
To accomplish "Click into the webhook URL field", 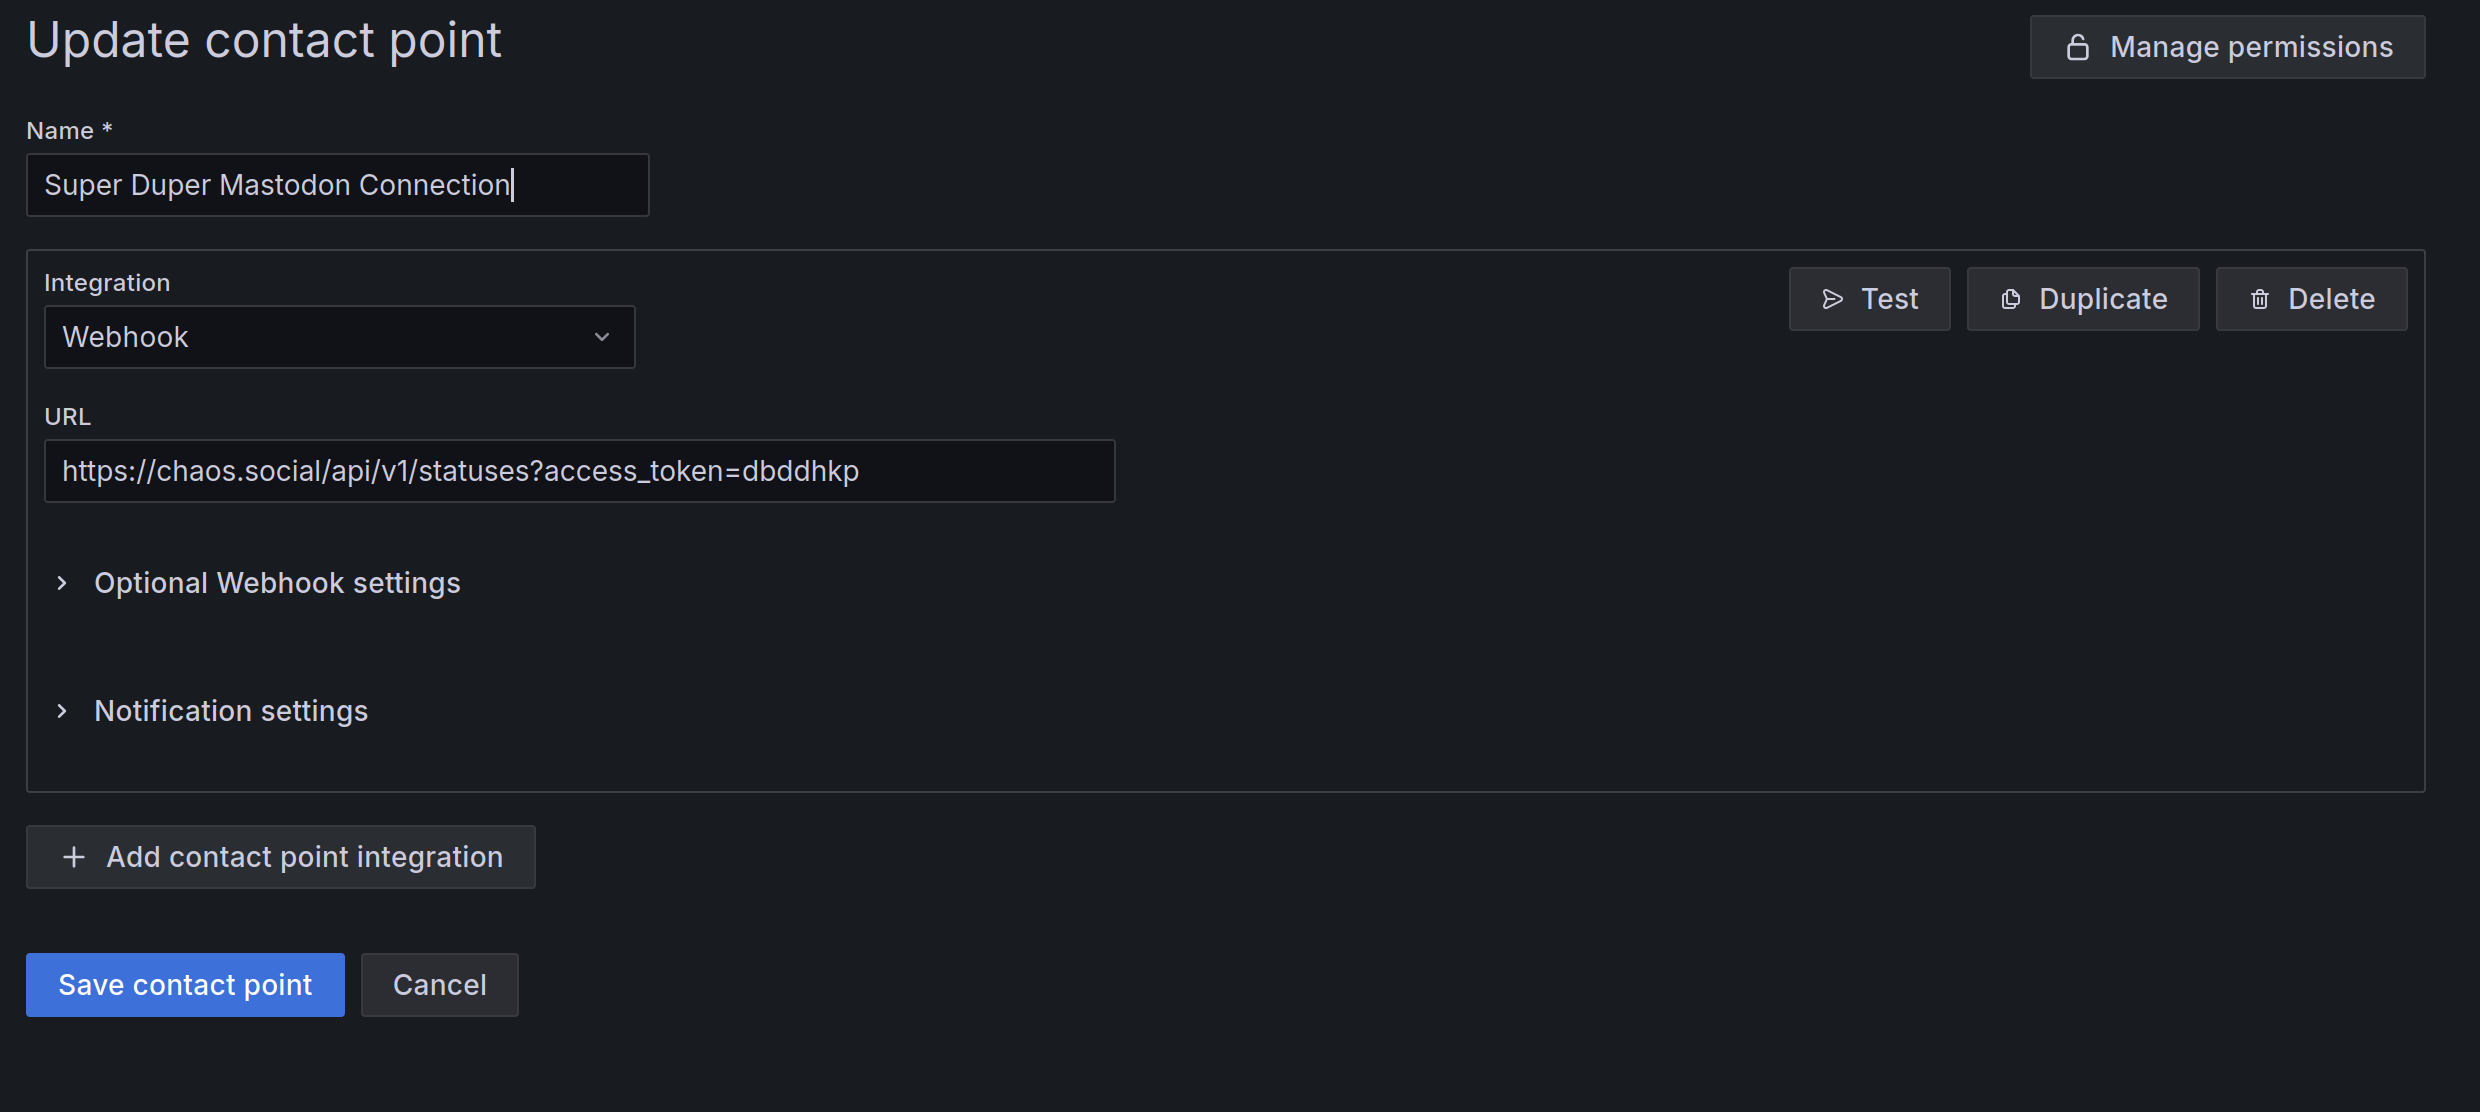I will tap(579, 471).
